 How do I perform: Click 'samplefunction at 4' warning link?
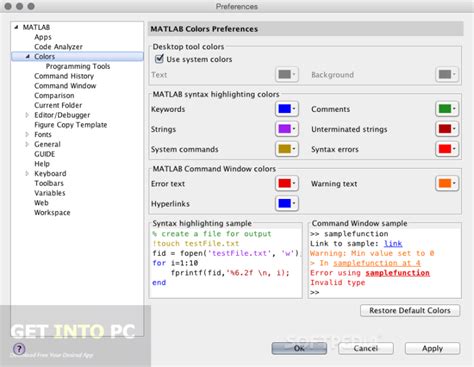tap(377, 263)
